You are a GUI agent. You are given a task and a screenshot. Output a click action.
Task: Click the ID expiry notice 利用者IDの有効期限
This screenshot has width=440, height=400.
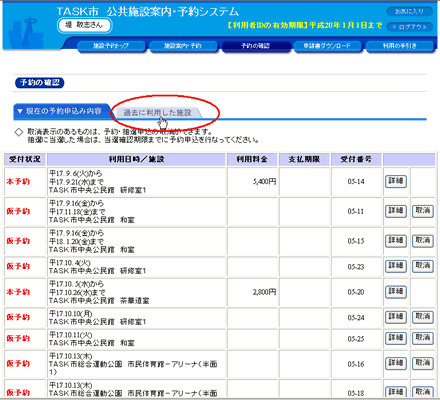(x=305, y=25)
